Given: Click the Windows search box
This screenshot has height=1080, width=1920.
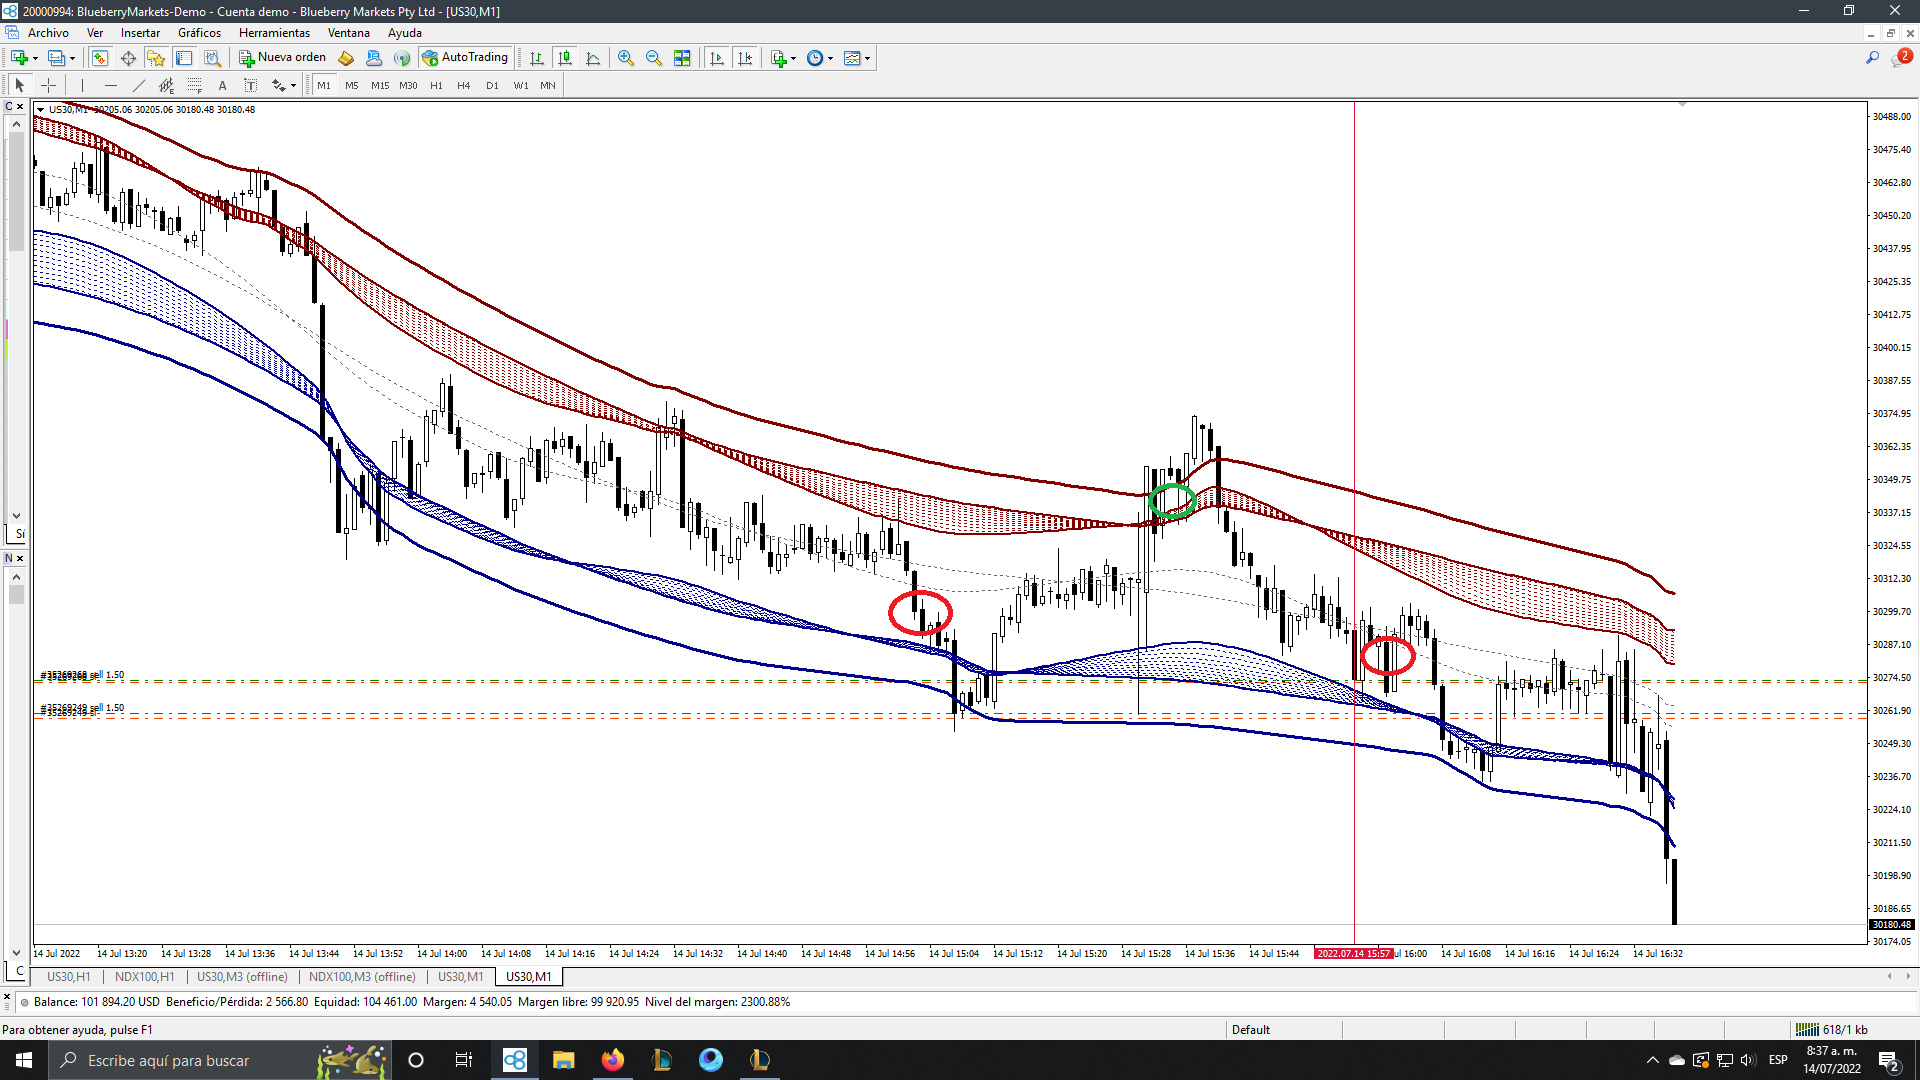Looking at the screenshot, I should click(168, 1060).
